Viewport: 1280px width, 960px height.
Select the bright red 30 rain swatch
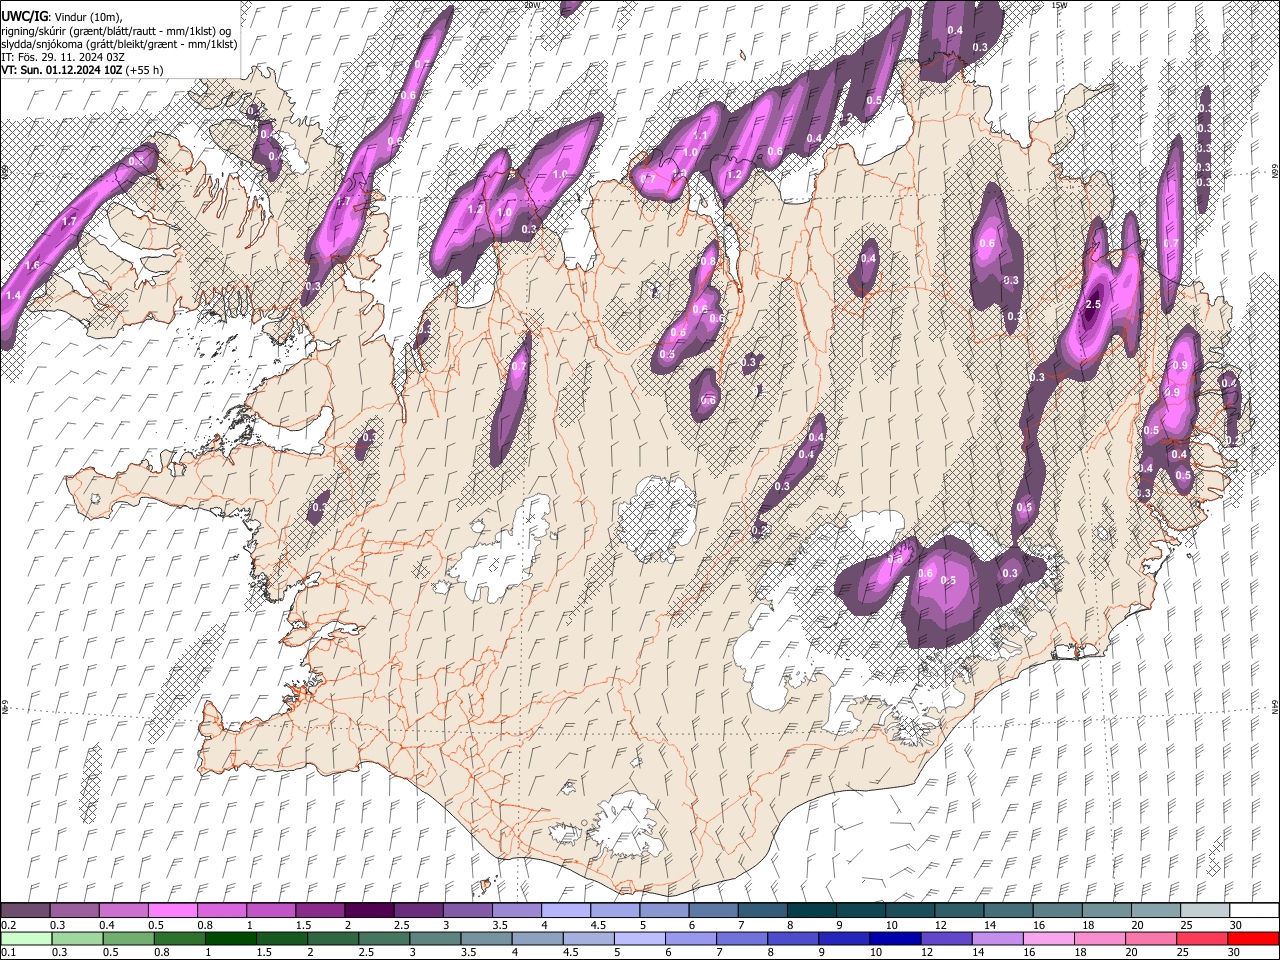pos(1253,938)
